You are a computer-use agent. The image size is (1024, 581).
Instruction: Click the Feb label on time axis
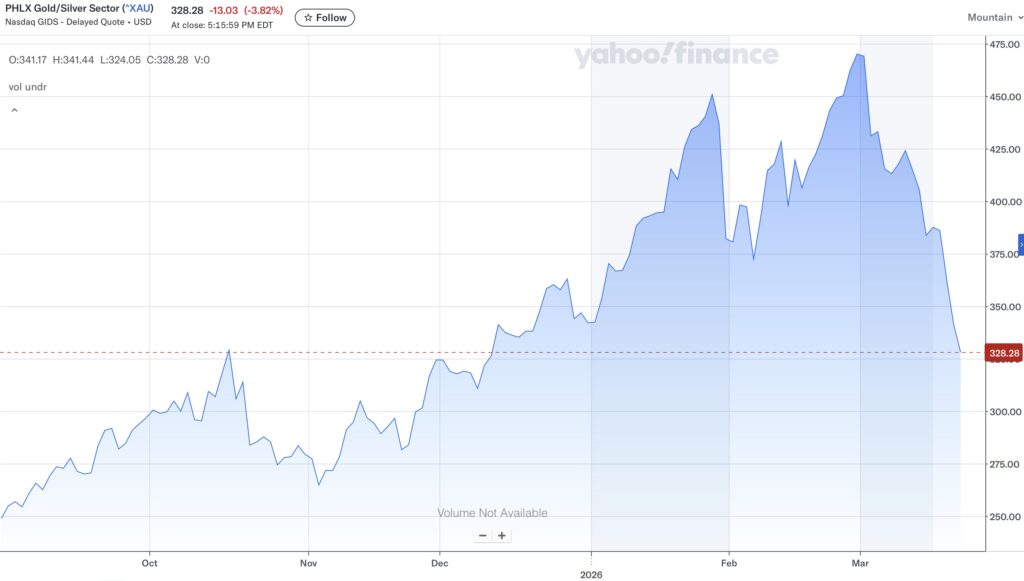727,564
